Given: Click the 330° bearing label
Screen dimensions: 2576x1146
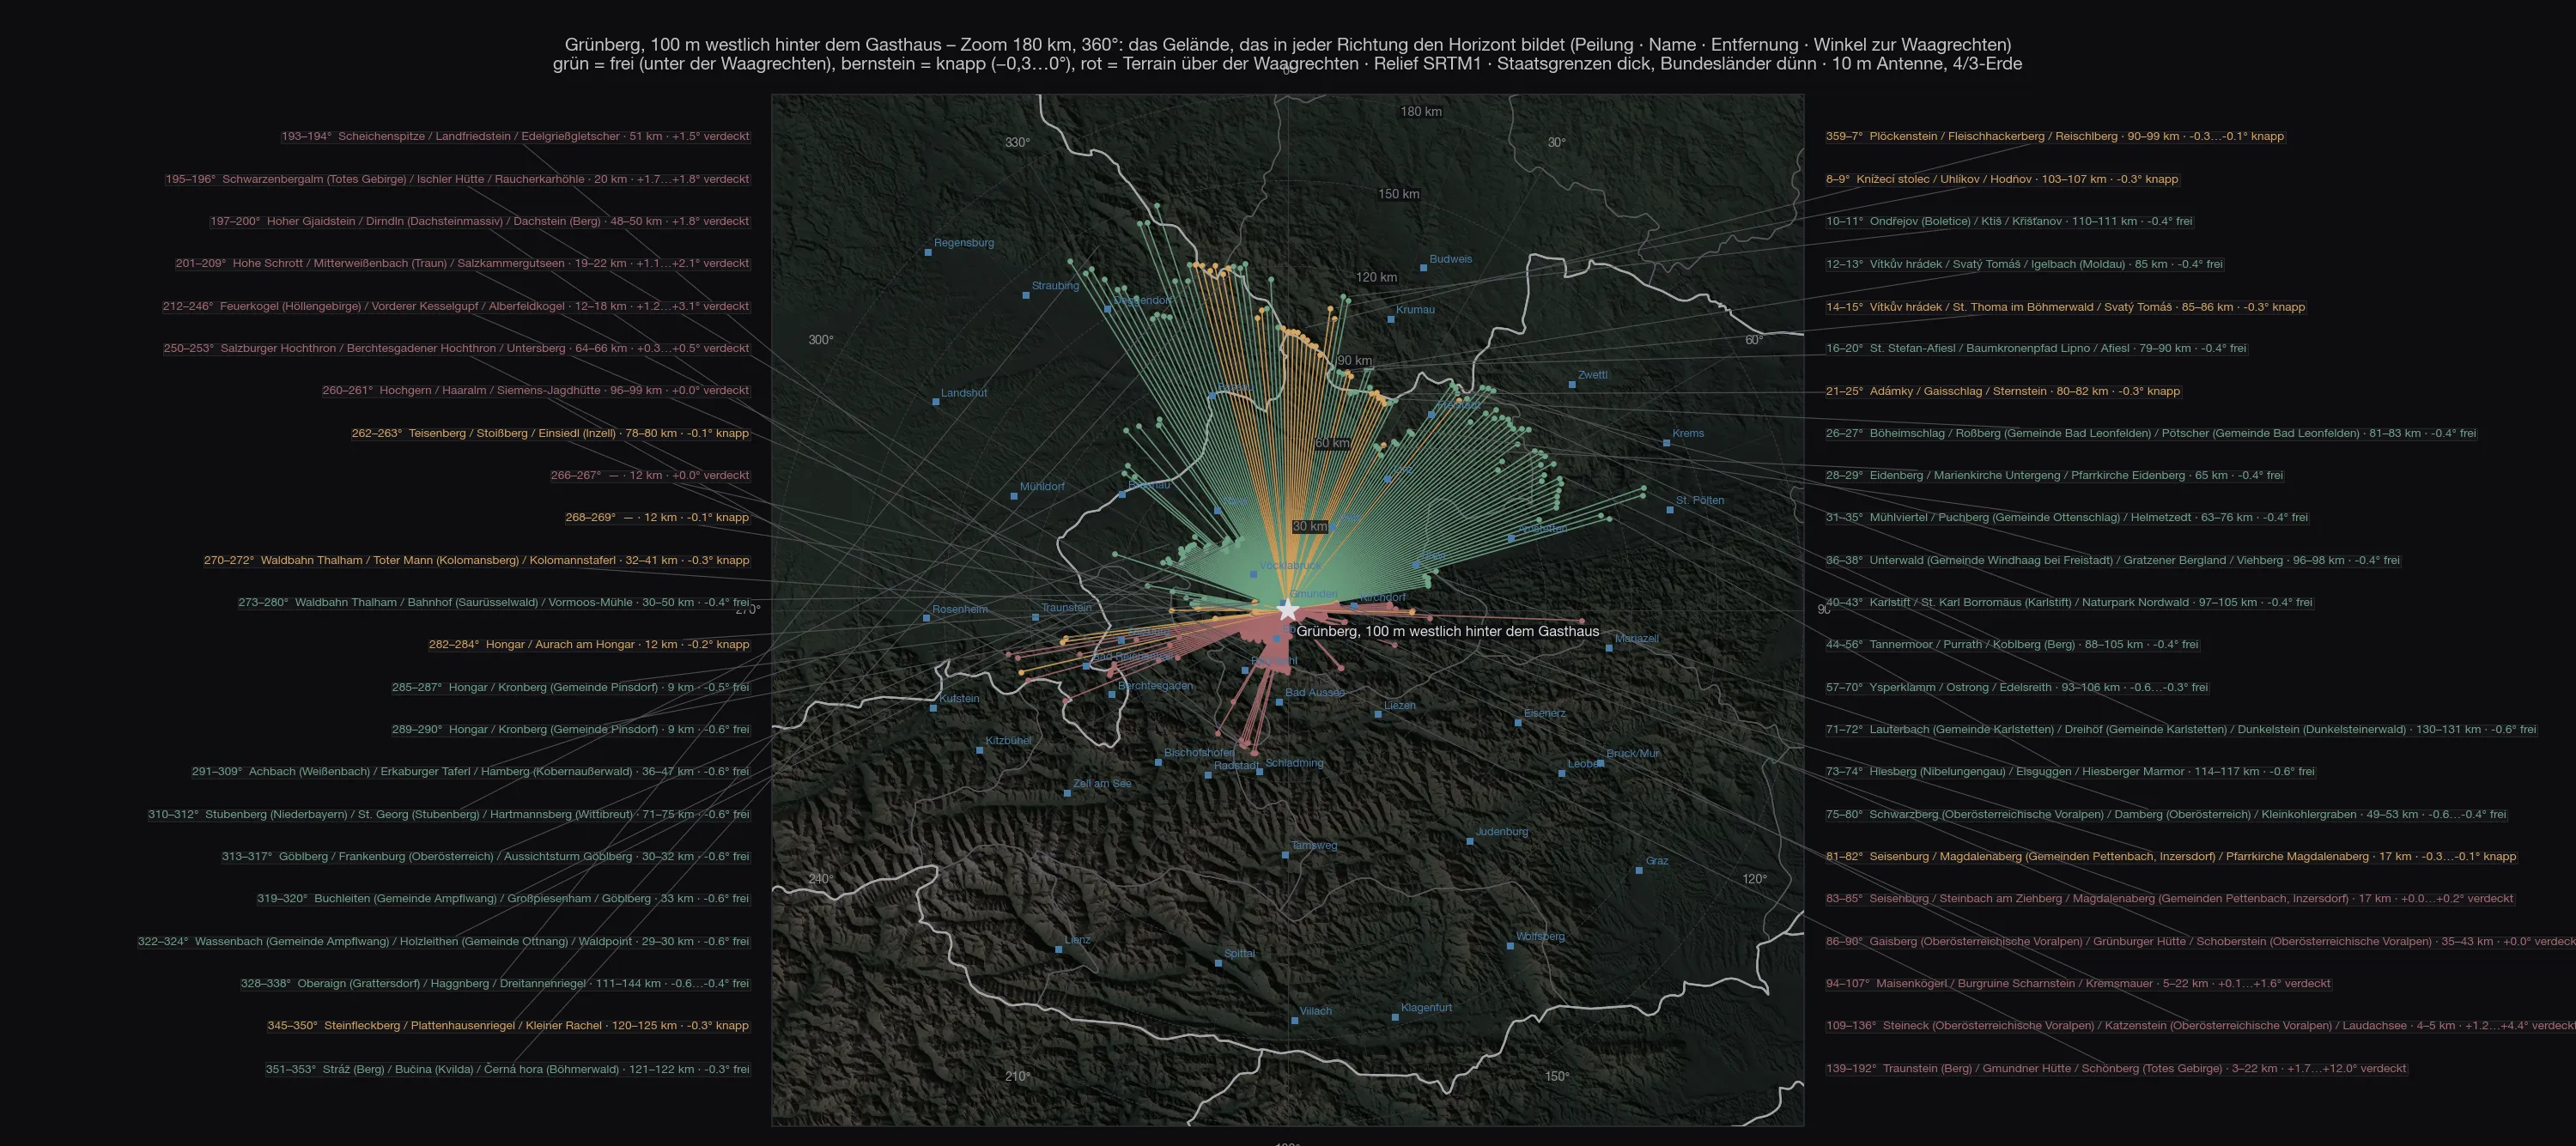Looking at the screenshot, I should pyautogui.click(x=1017, y=143).
